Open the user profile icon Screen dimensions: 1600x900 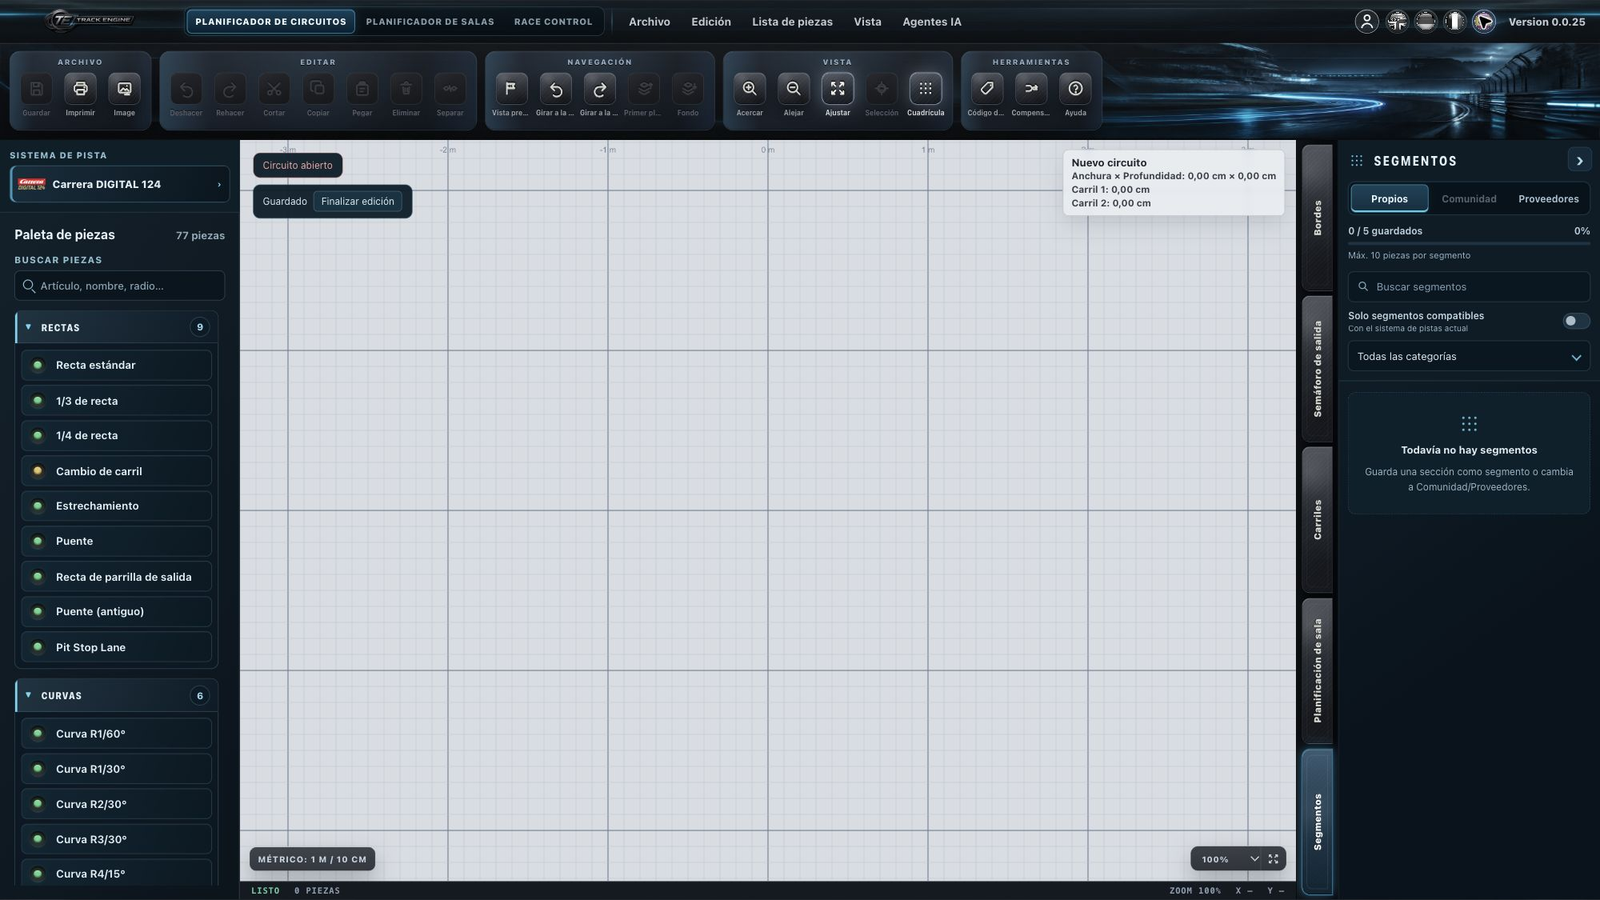[1366, 21]
